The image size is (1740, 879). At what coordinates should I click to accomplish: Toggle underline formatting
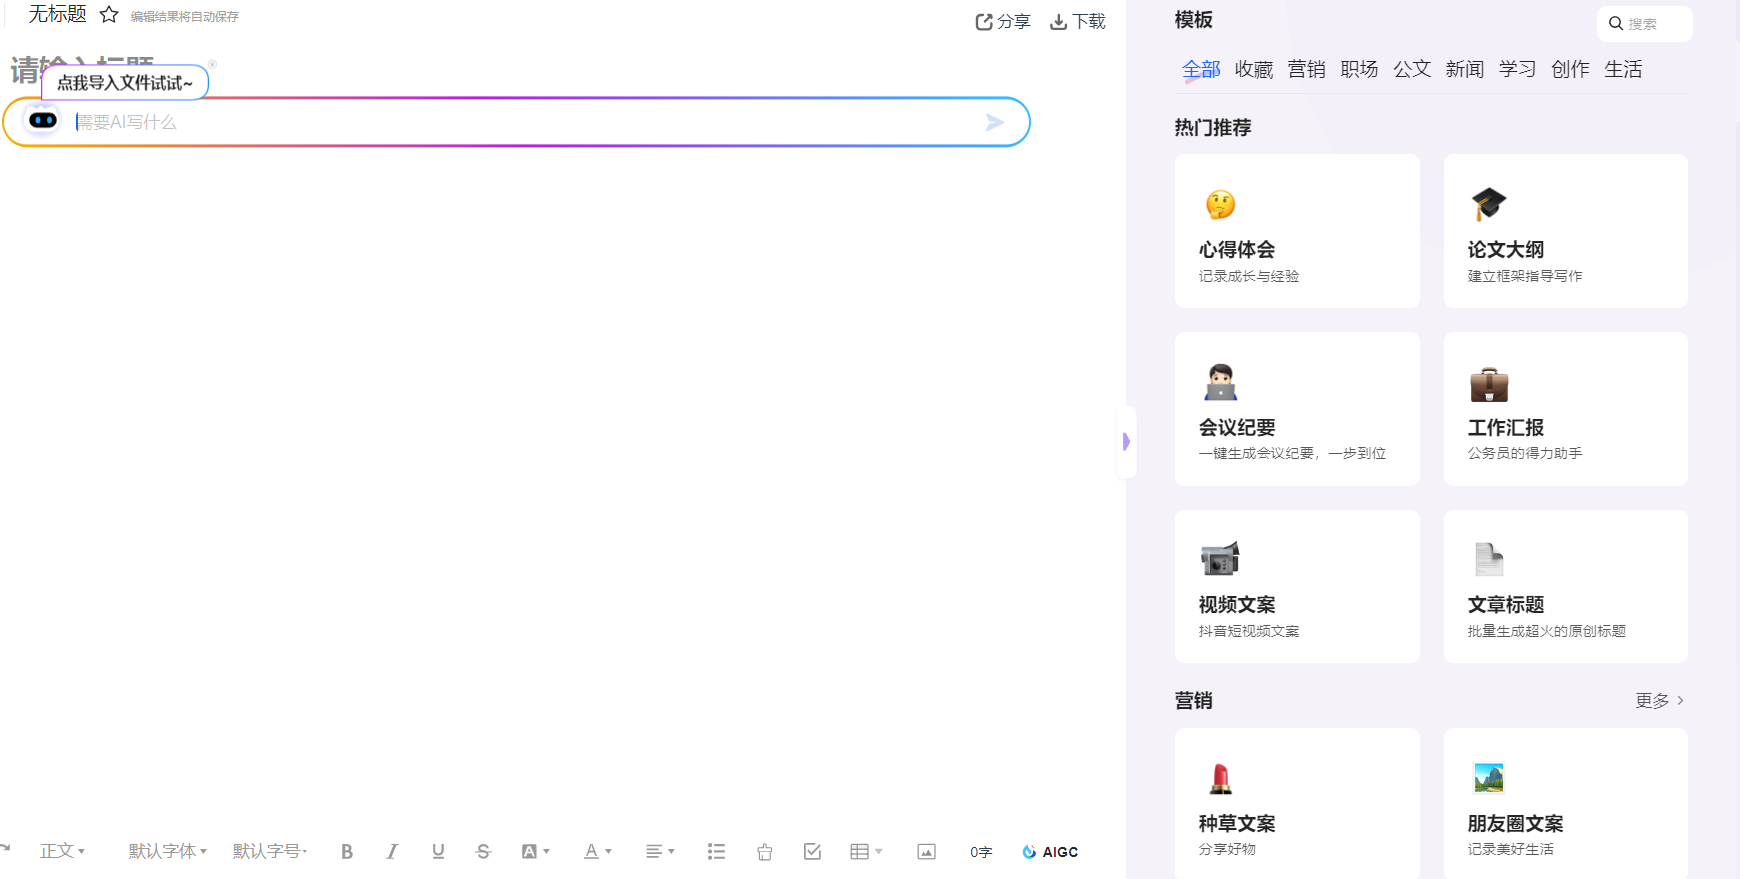[438, 852]
